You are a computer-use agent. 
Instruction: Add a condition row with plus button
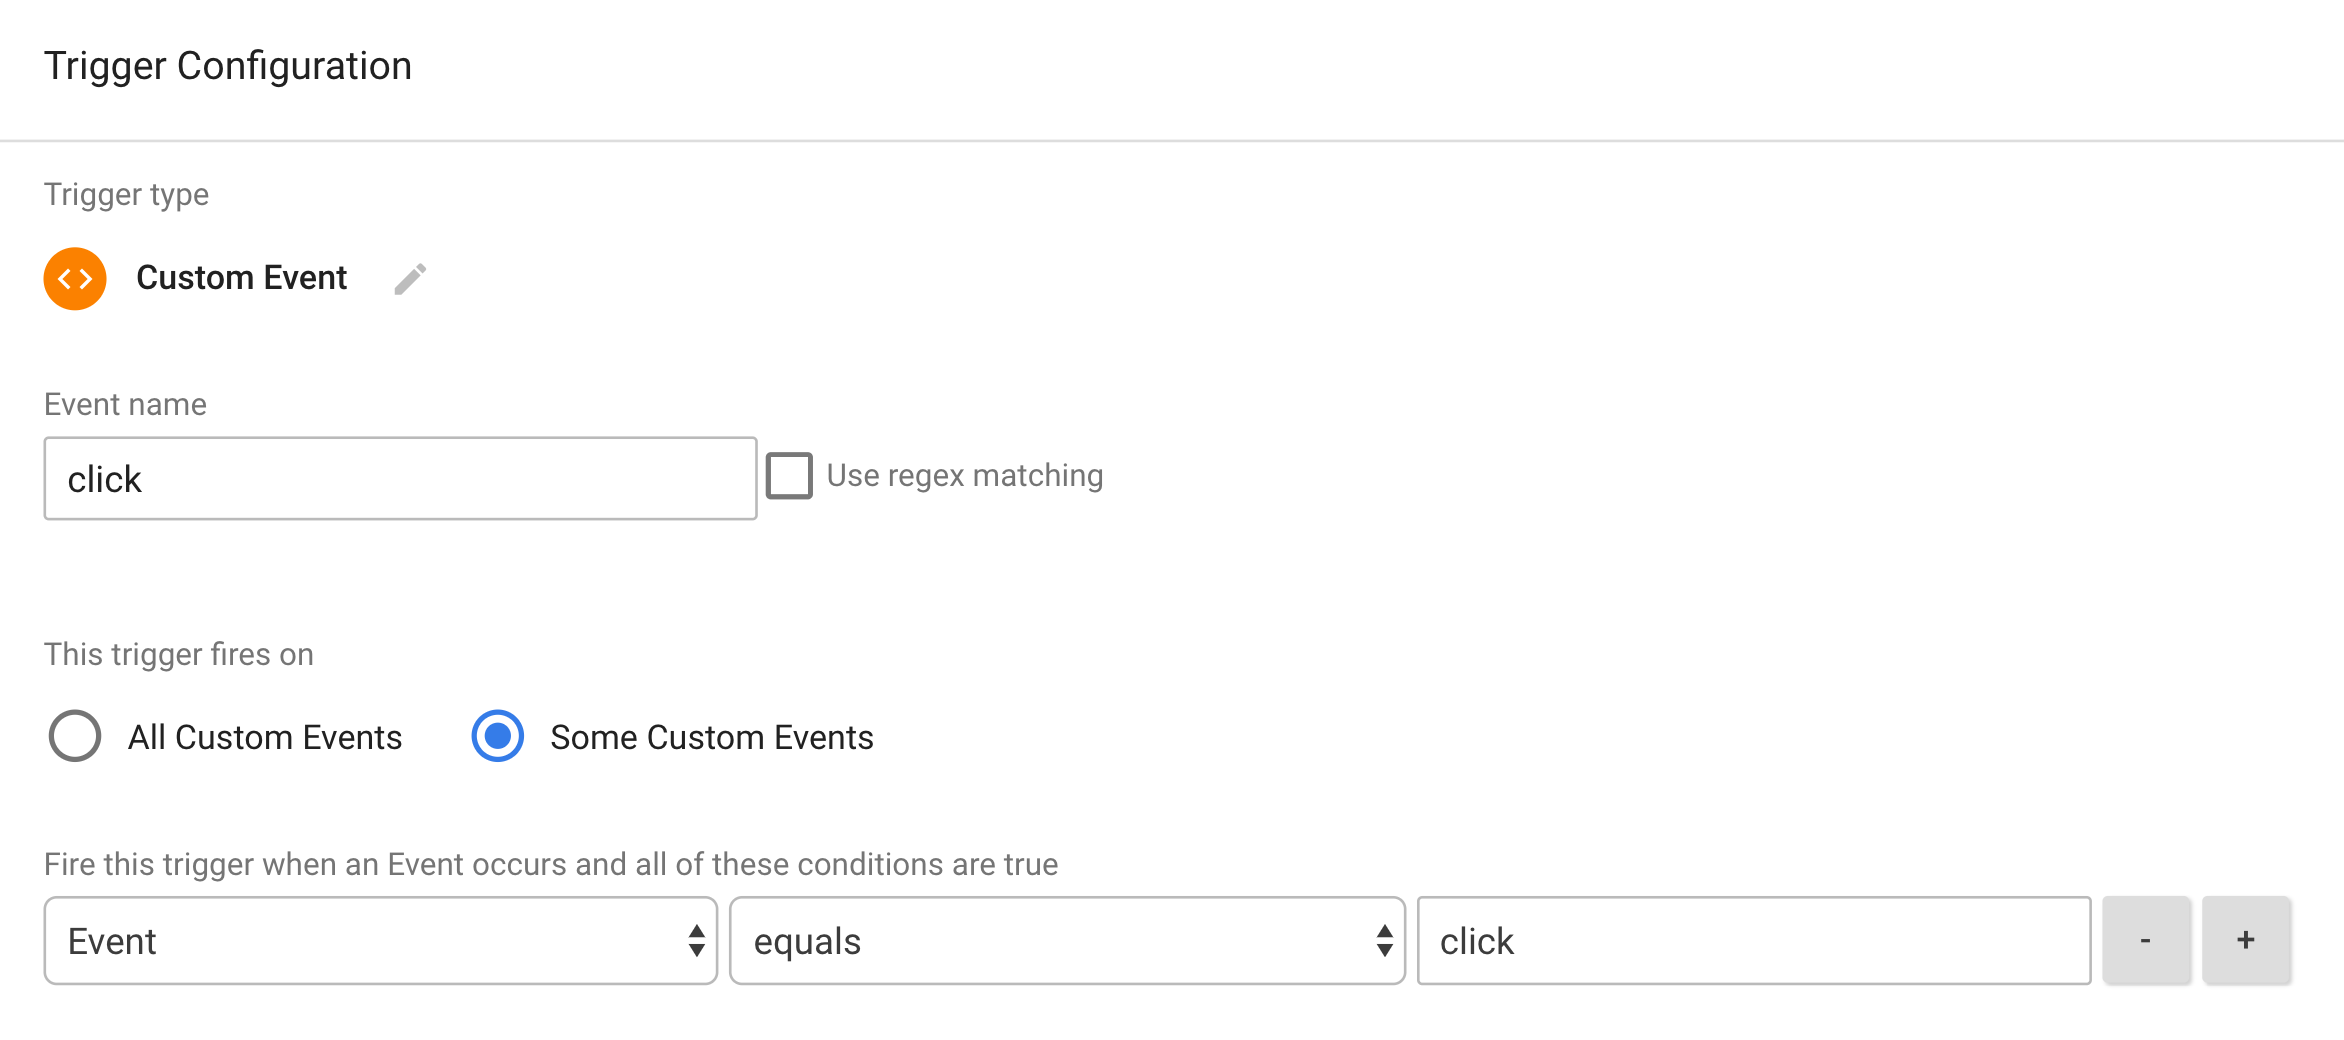pos(2246,940)
